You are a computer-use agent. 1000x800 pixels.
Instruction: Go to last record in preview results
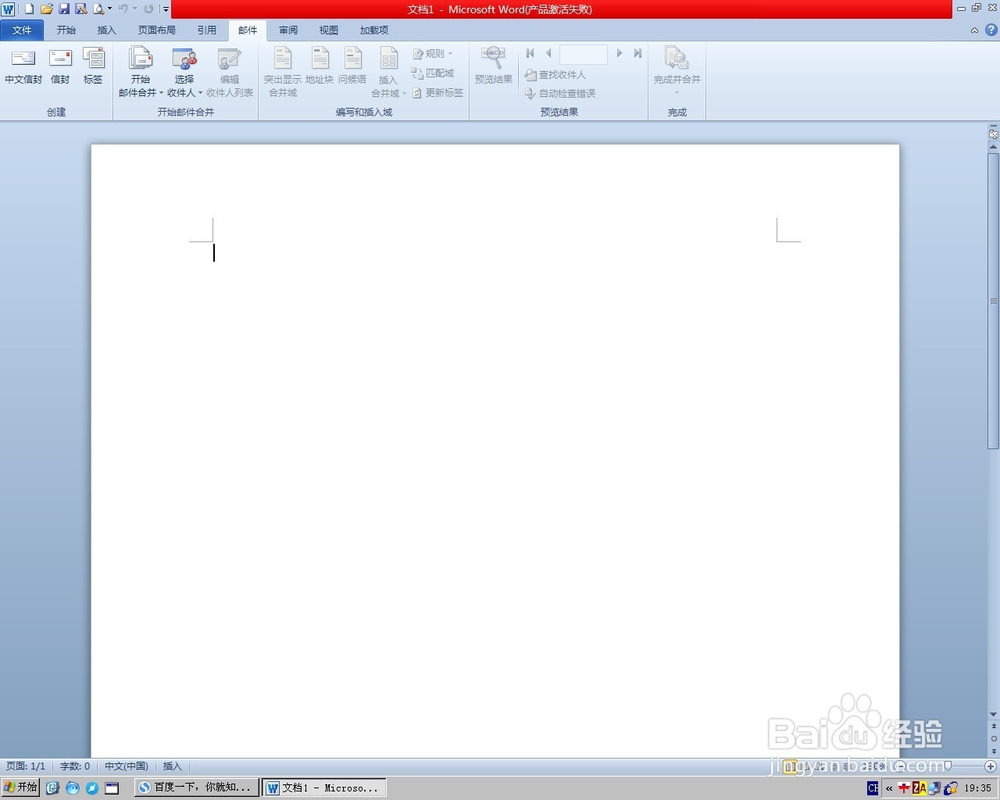[637, 54]
